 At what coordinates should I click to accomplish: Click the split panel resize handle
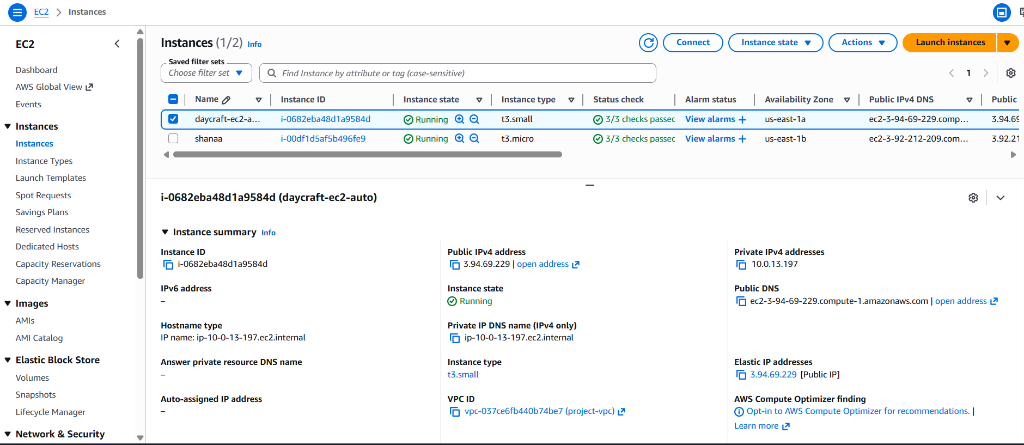tap(590, 186)
